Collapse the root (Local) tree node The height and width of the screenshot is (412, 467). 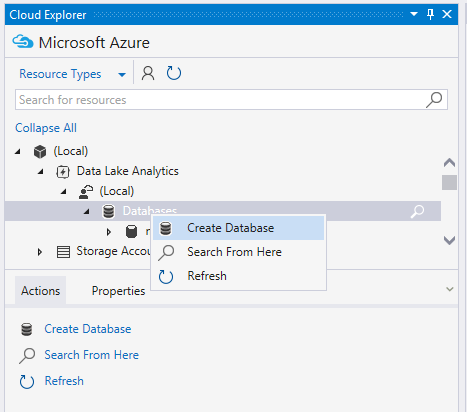point(18,152)
